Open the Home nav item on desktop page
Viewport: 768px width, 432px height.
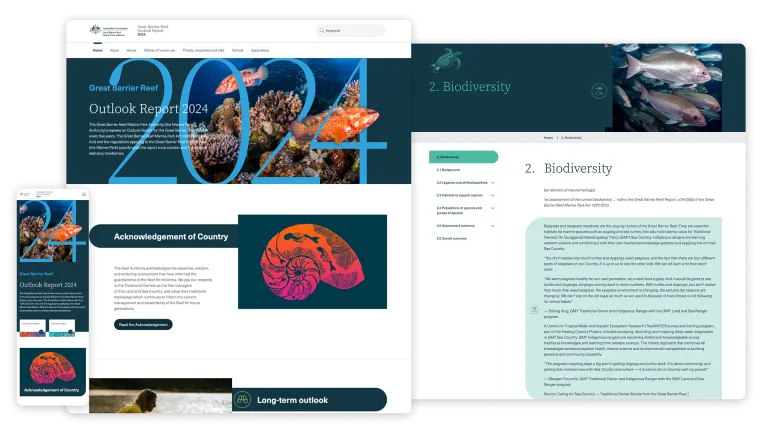(97, 50)
